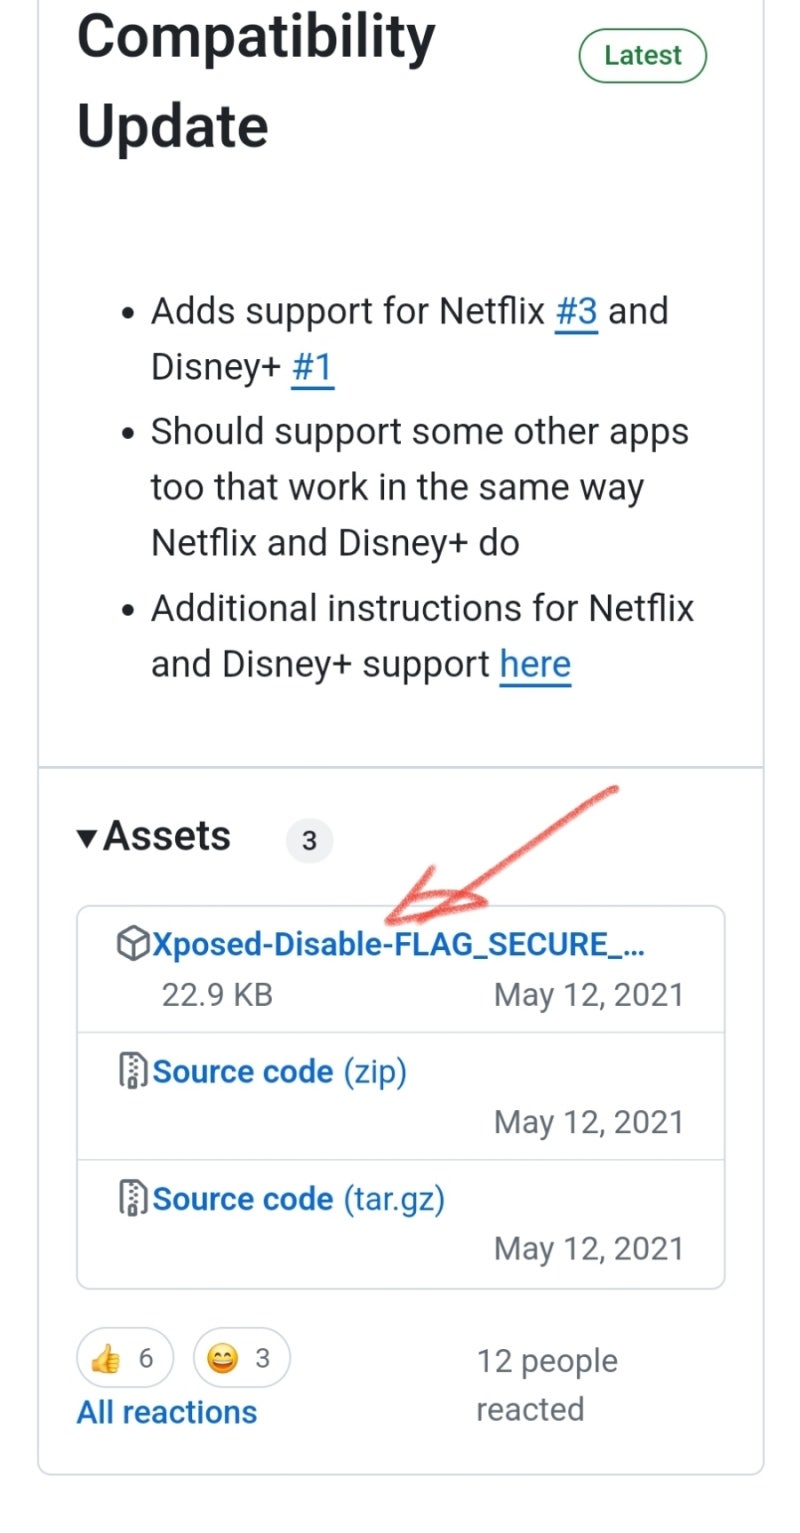
Task: Click the May 12, 2021 date under Source code (tar.gz)
Action: point(588,1249)
